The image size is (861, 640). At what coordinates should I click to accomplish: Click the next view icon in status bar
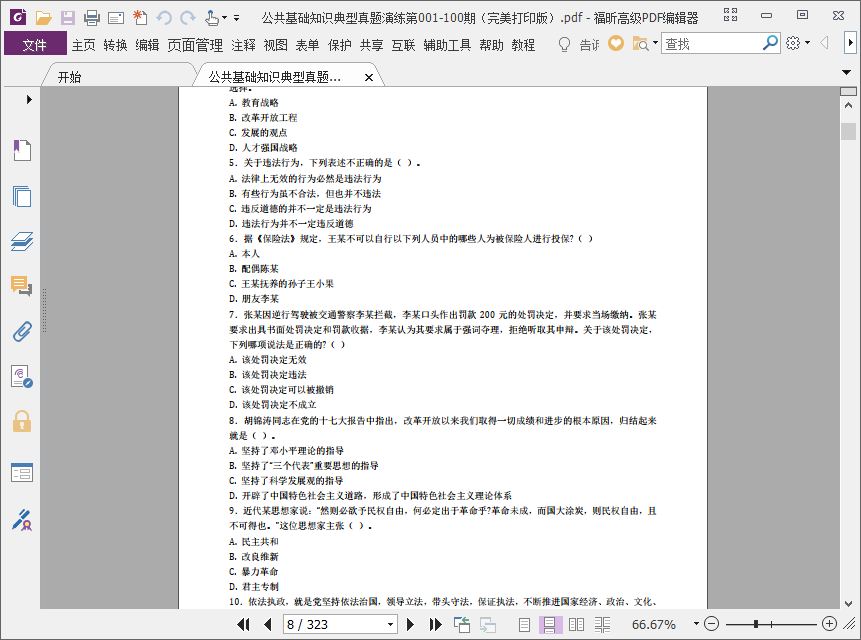[488, 624]
